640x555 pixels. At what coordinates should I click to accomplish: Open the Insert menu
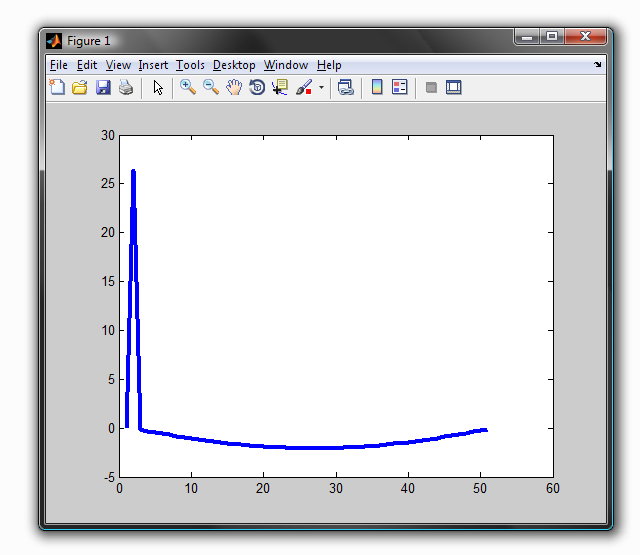tap(153, 65)
